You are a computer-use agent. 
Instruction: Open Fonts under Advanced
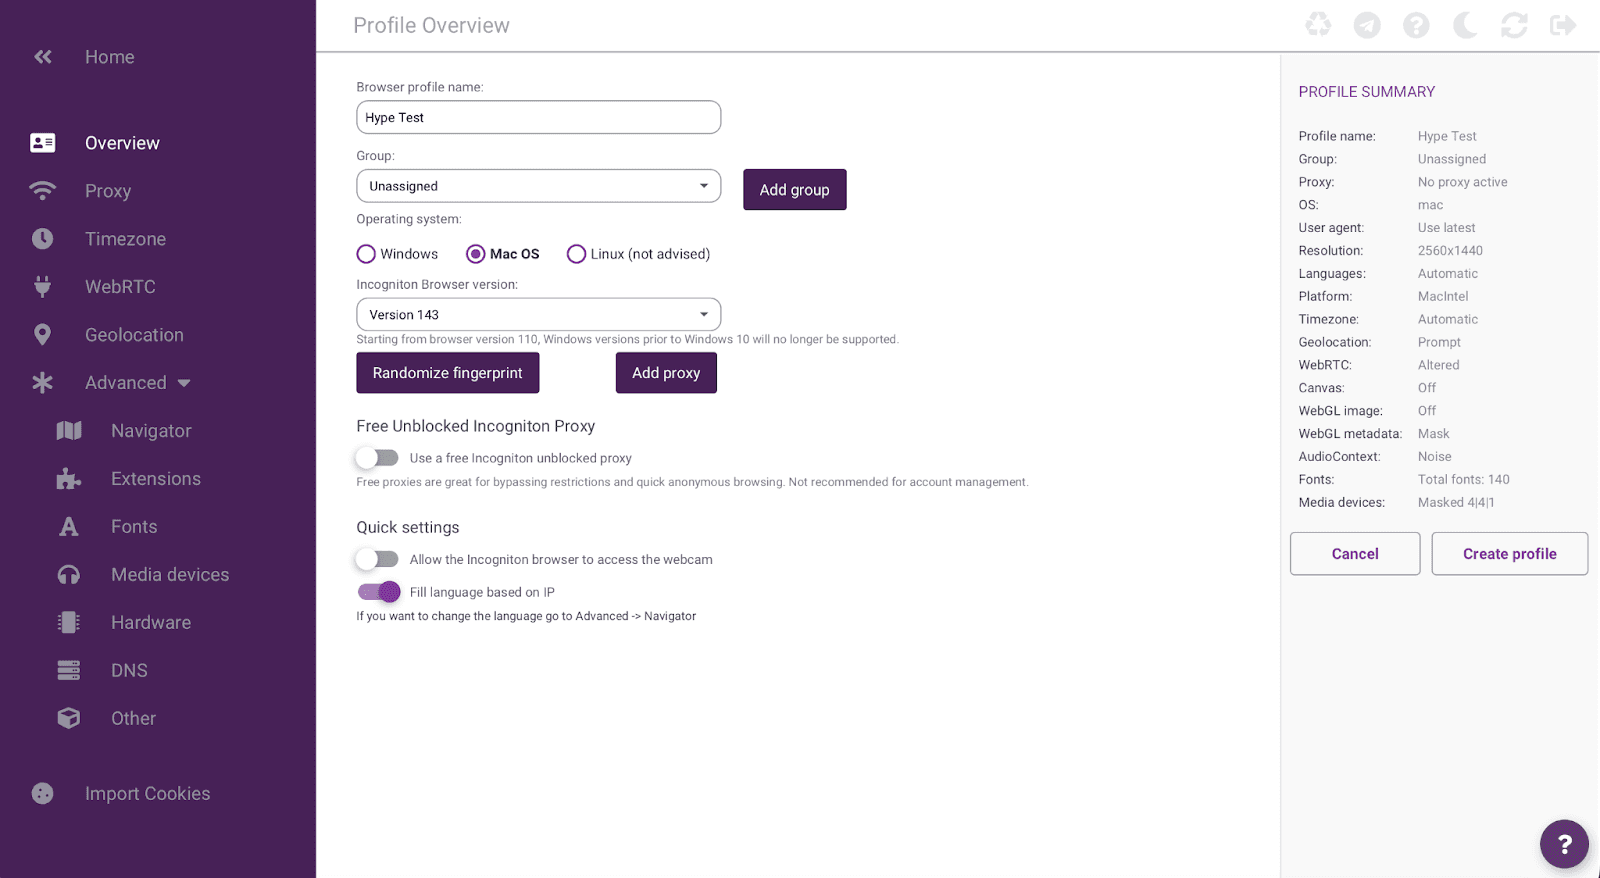pos(134,527)
